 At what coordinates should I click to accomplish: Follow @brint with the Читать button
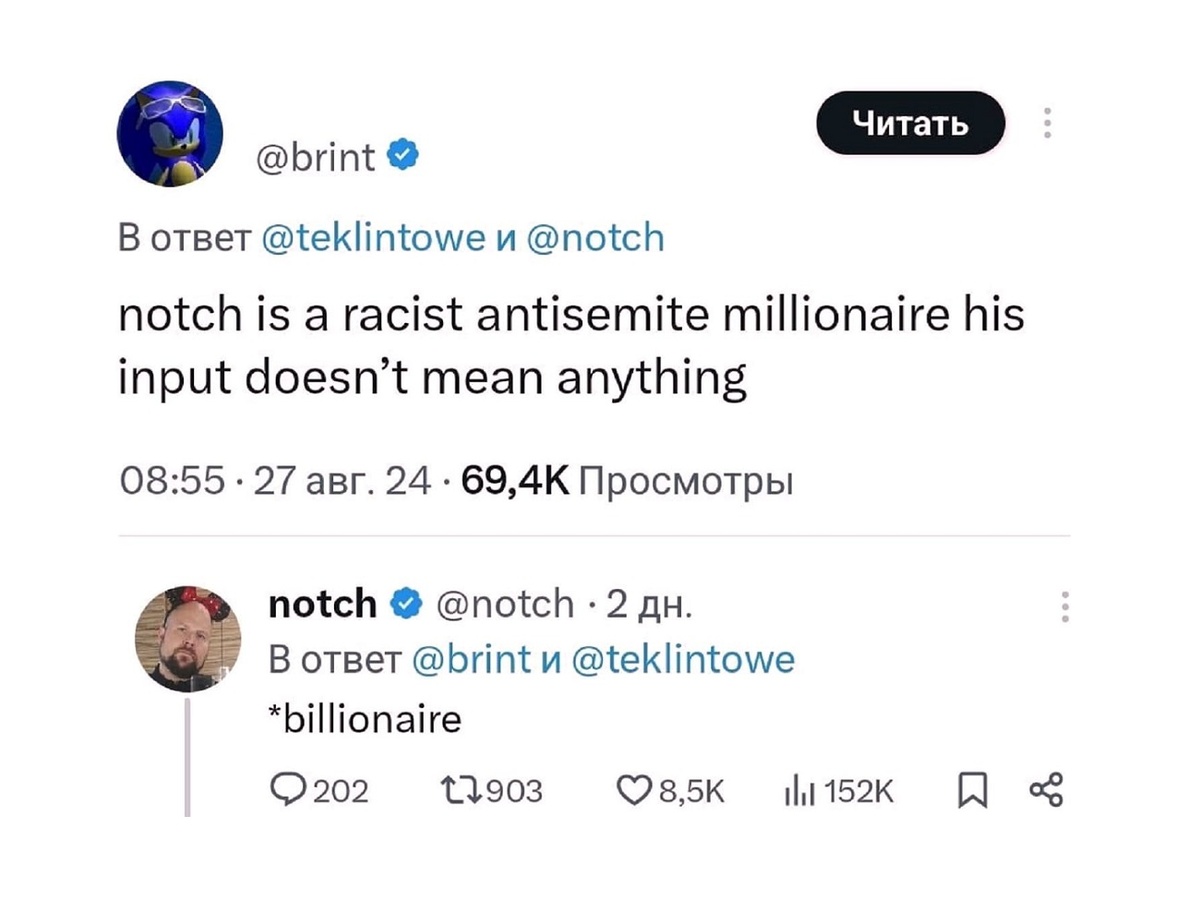(910, 123)
